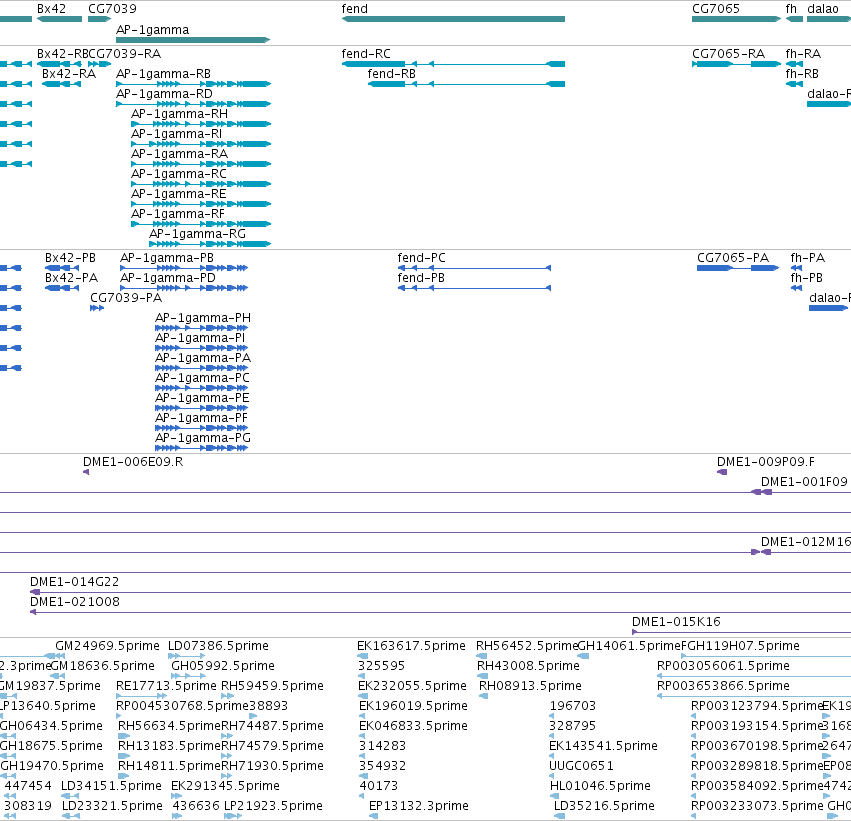Select the HL01046.5prime EST label

click(x=600, y=786)
